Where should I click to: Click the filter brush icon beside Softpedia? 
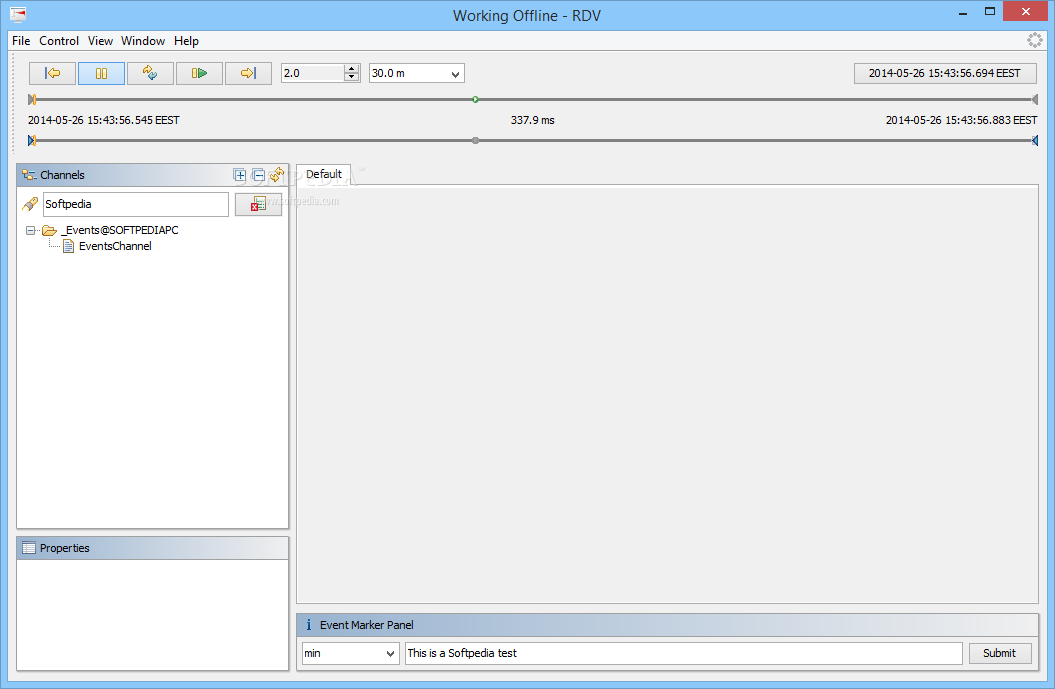coord(30,204)
